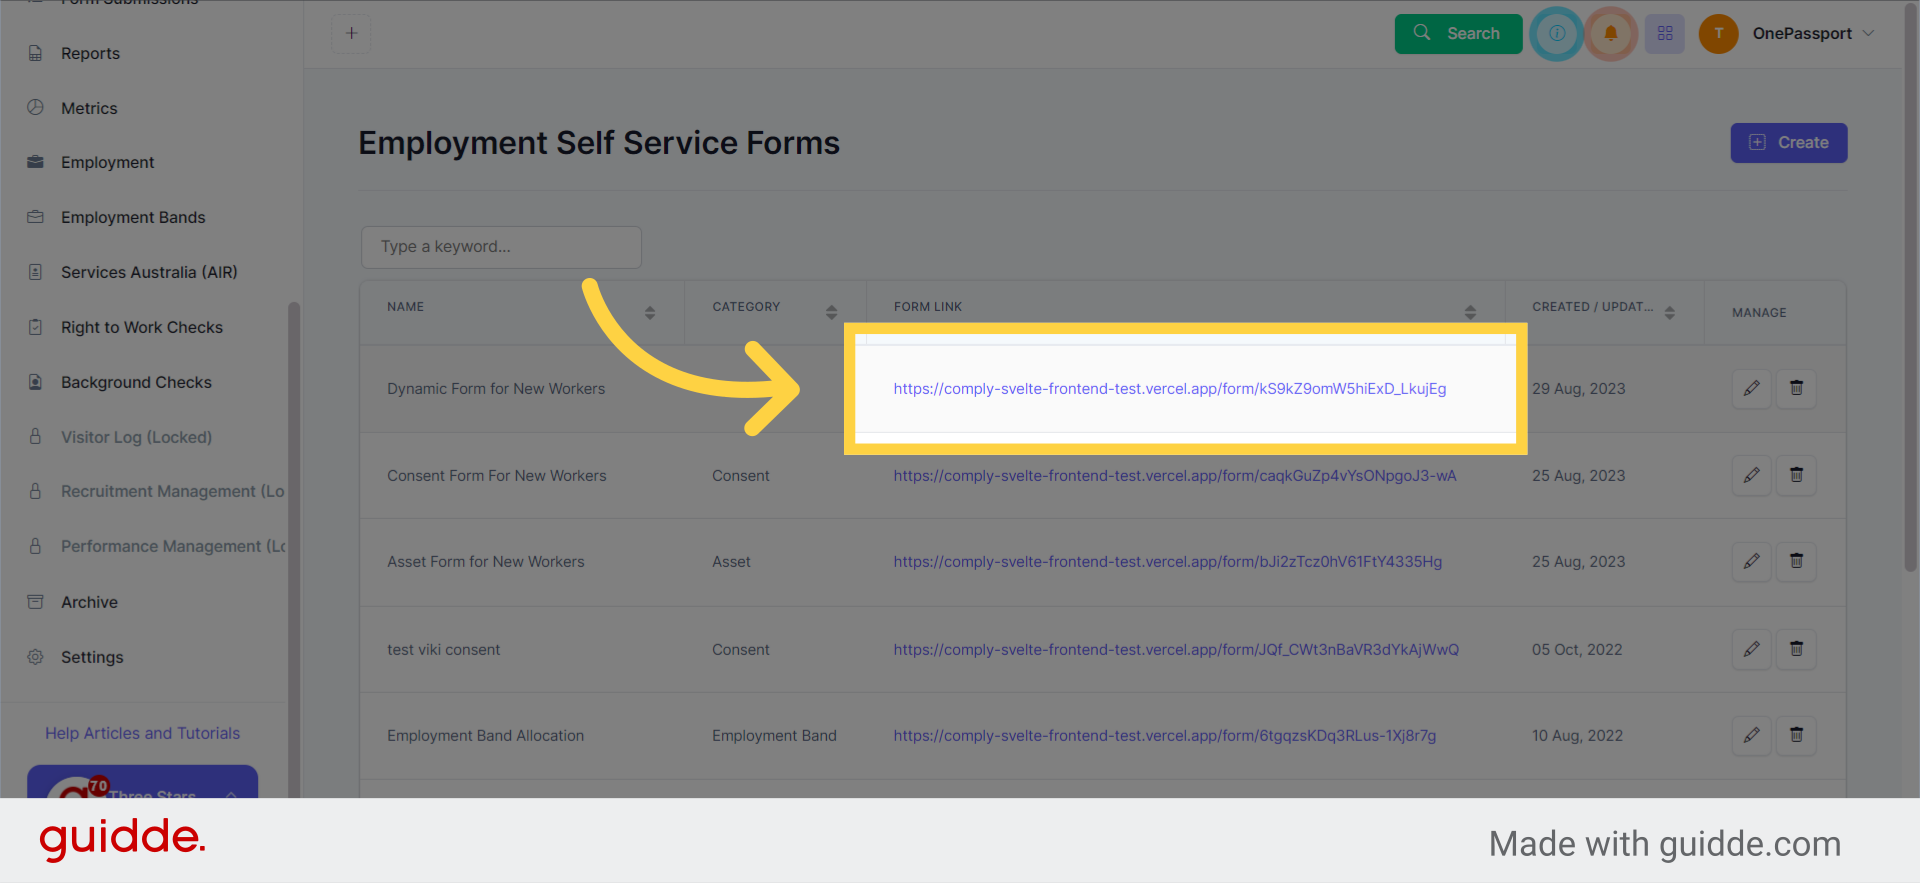This screenshot has height=883, width=1920.
Task: Delete Asset Form for New Workers
Action: pyautogui.click(x=1796, y=561)
